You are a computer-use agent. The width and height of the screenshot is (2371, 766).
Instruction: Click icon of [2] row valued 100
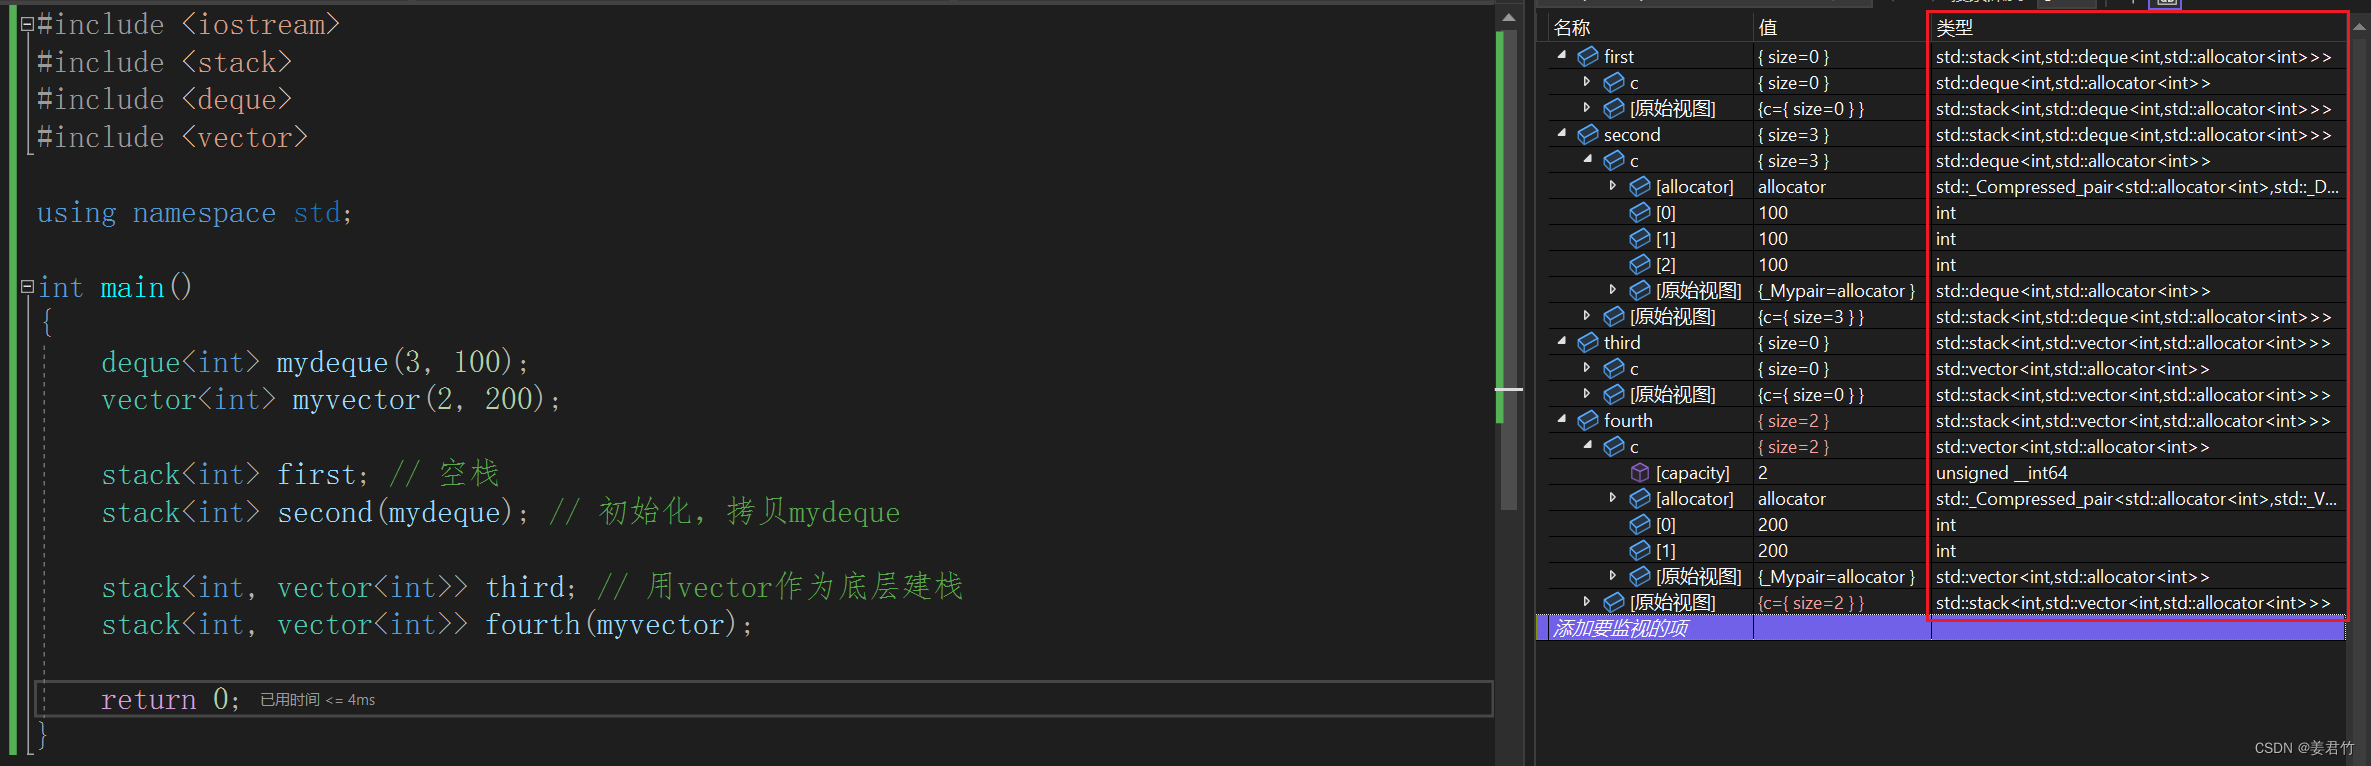point(1640,265)
